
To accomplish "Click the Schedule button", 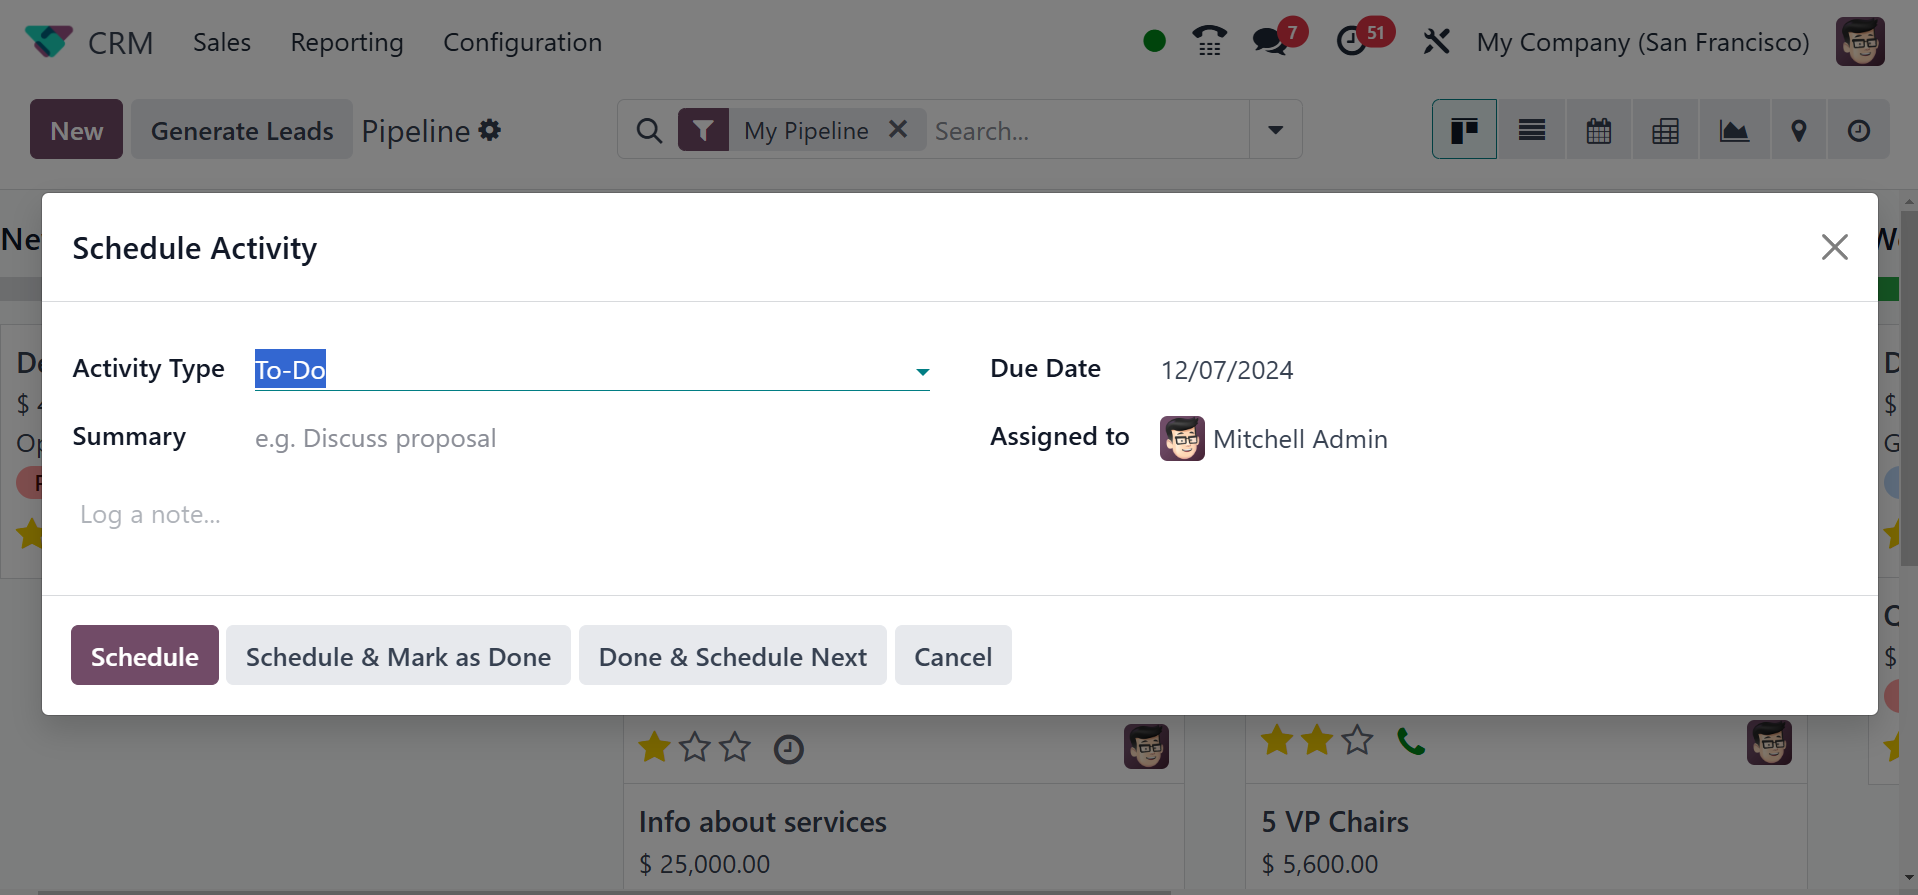I will [144, 656].
